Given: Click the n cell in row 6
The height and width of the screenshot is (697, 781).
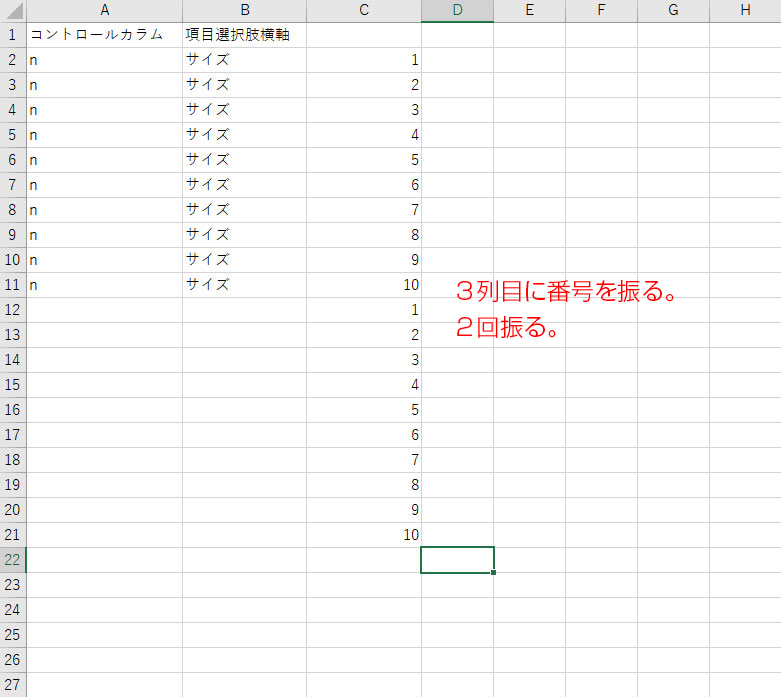Looking at the screenshot, I should 104,160.
